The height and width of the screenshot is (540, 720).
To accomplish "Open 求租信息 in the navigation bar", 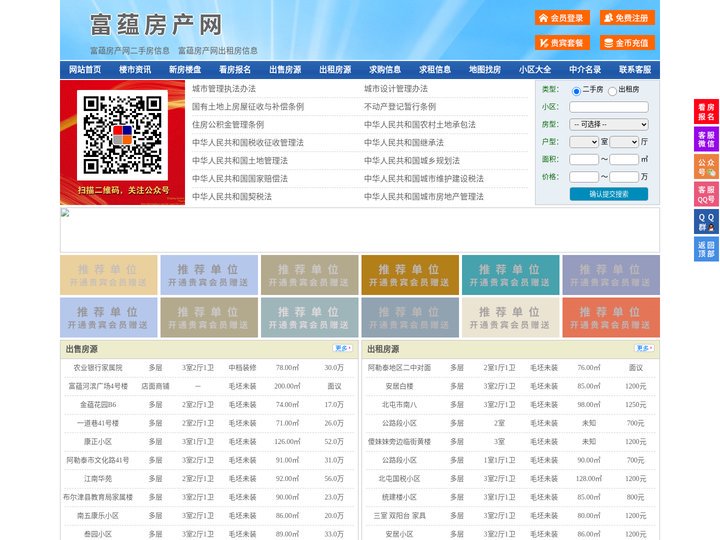I will tap(435, 70).
